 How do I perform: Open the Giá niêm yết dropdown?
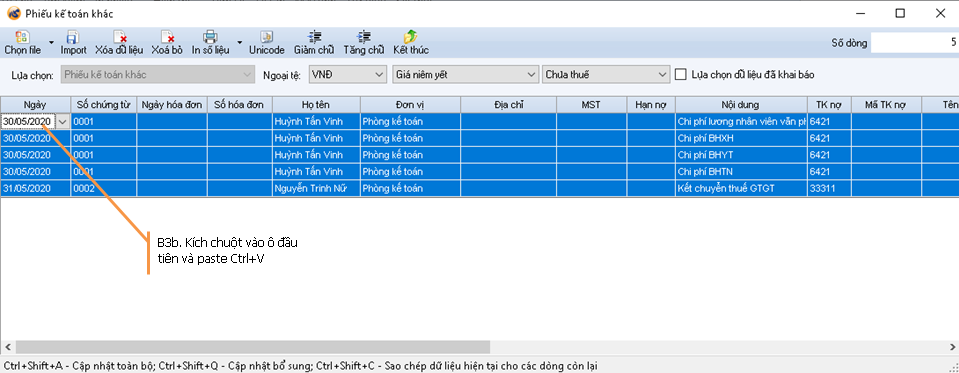click(x=465, y=75)
